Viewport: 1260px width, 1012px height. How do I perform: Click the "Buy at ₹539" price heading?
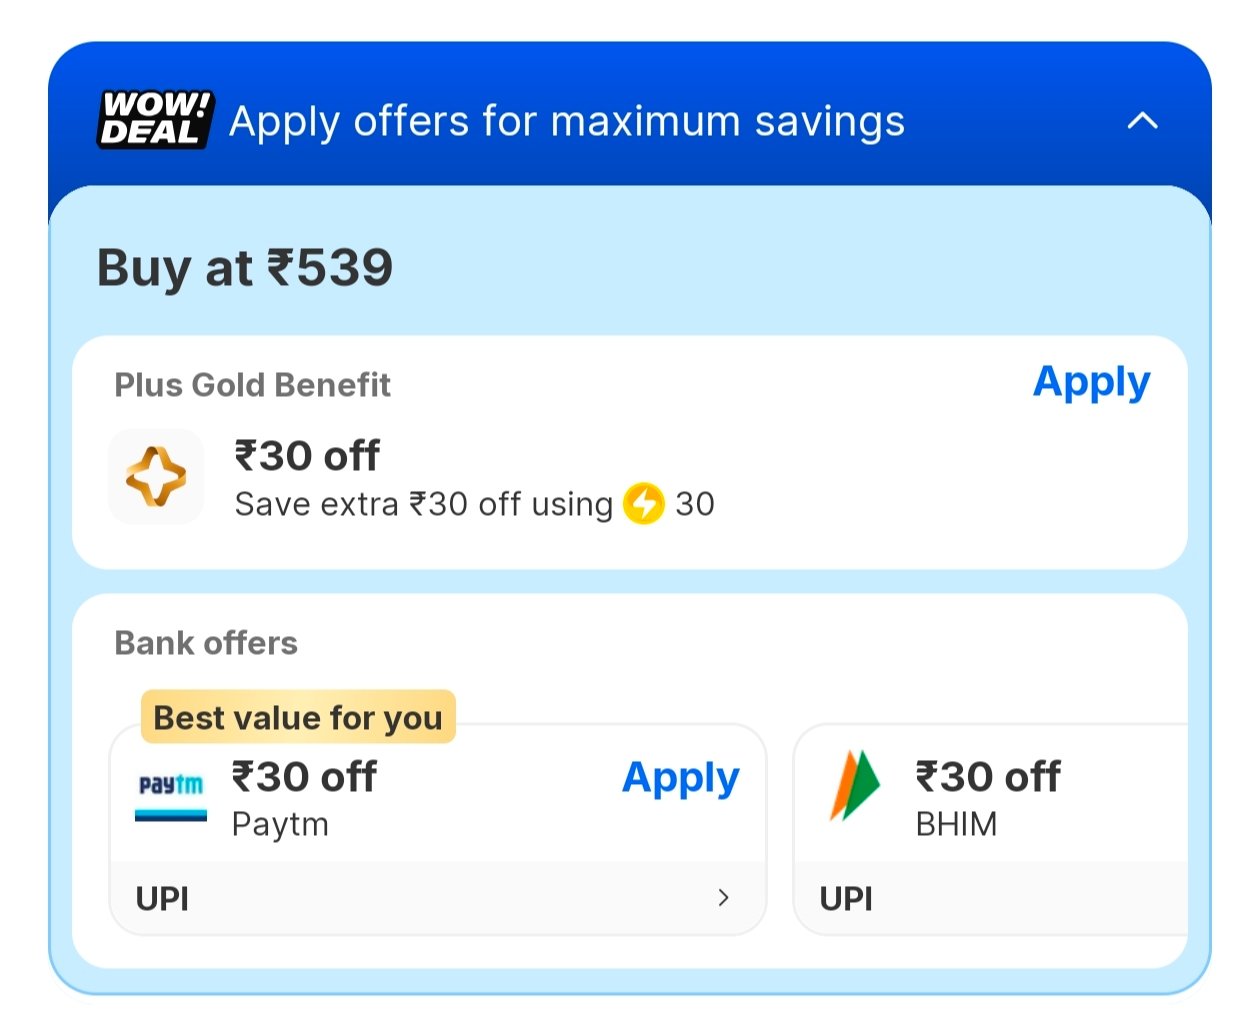[x=245, y=268]
